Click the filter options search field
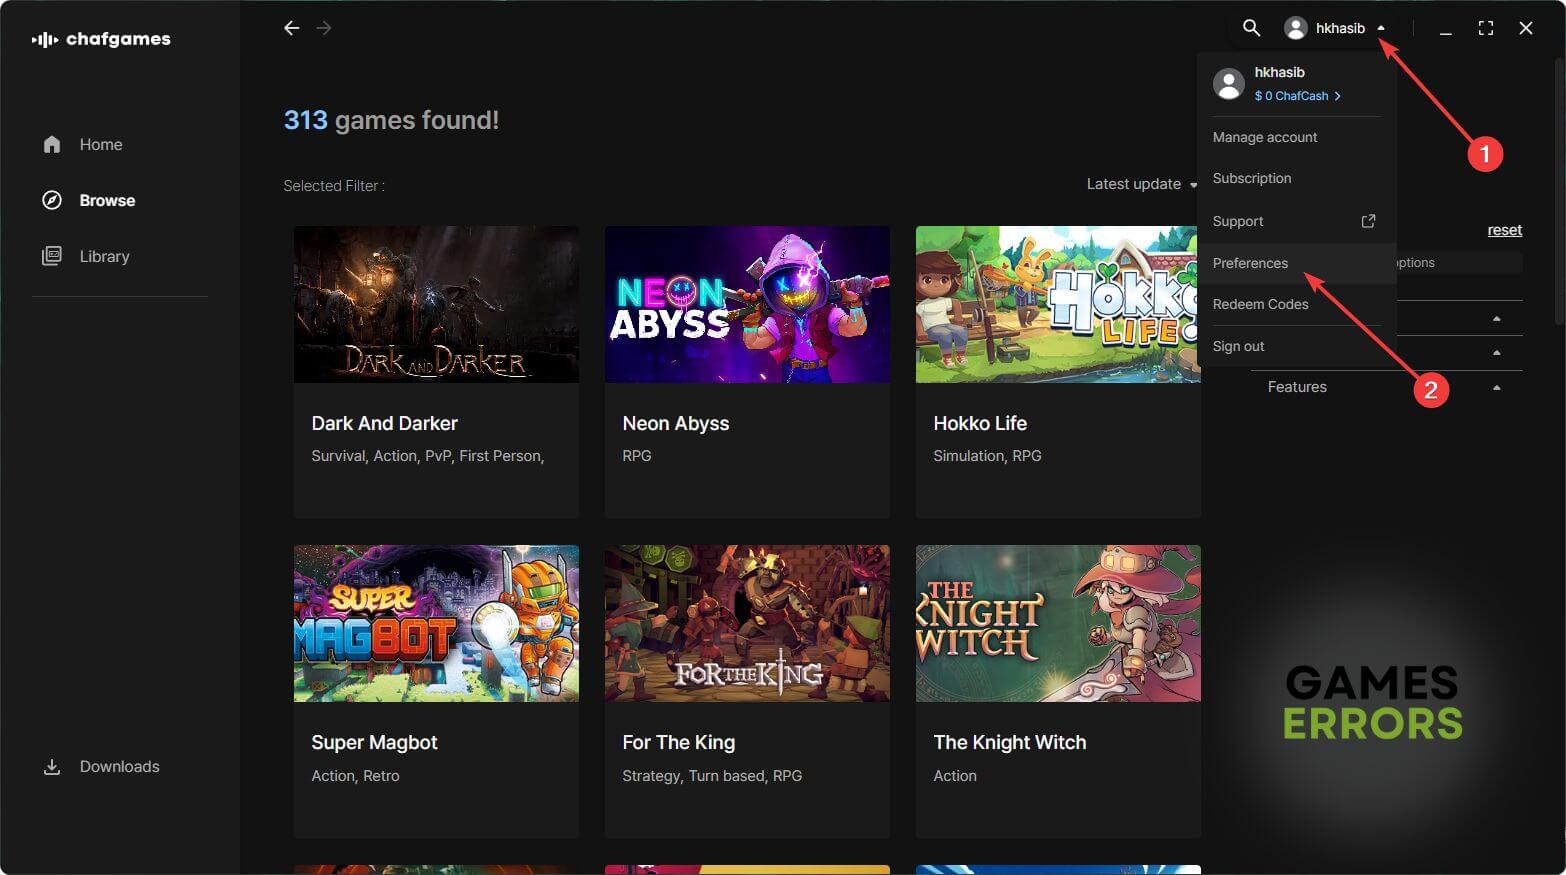 [1459, 262]
